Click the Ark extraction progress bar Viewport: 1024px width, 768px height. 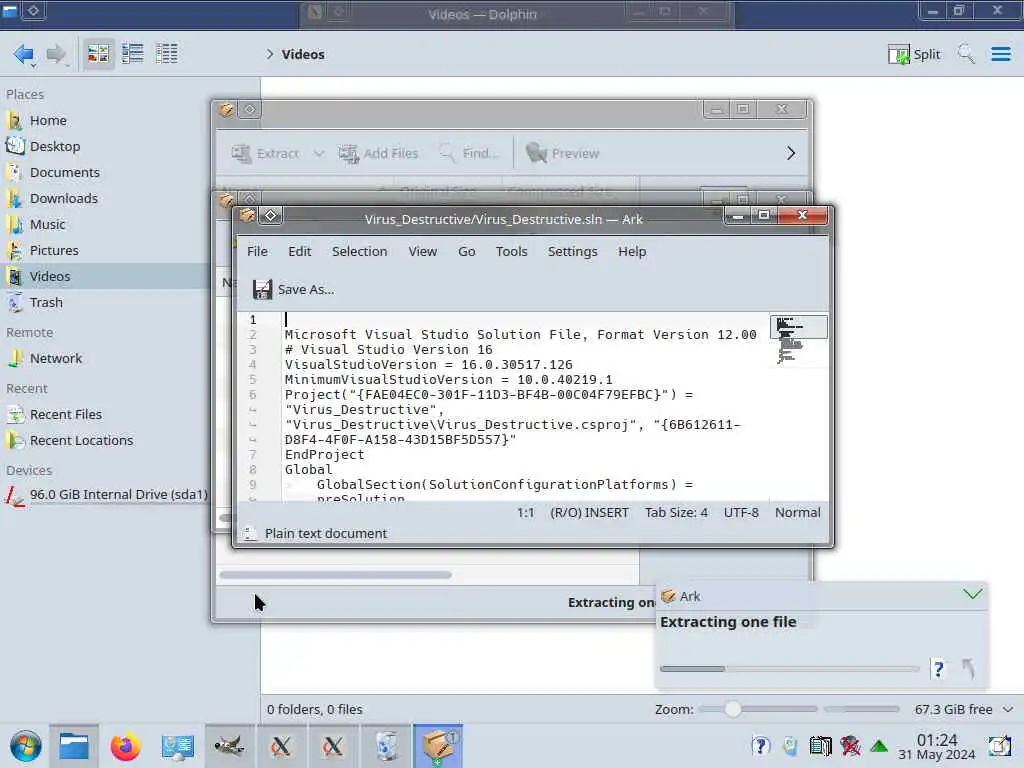pos(789,669)
